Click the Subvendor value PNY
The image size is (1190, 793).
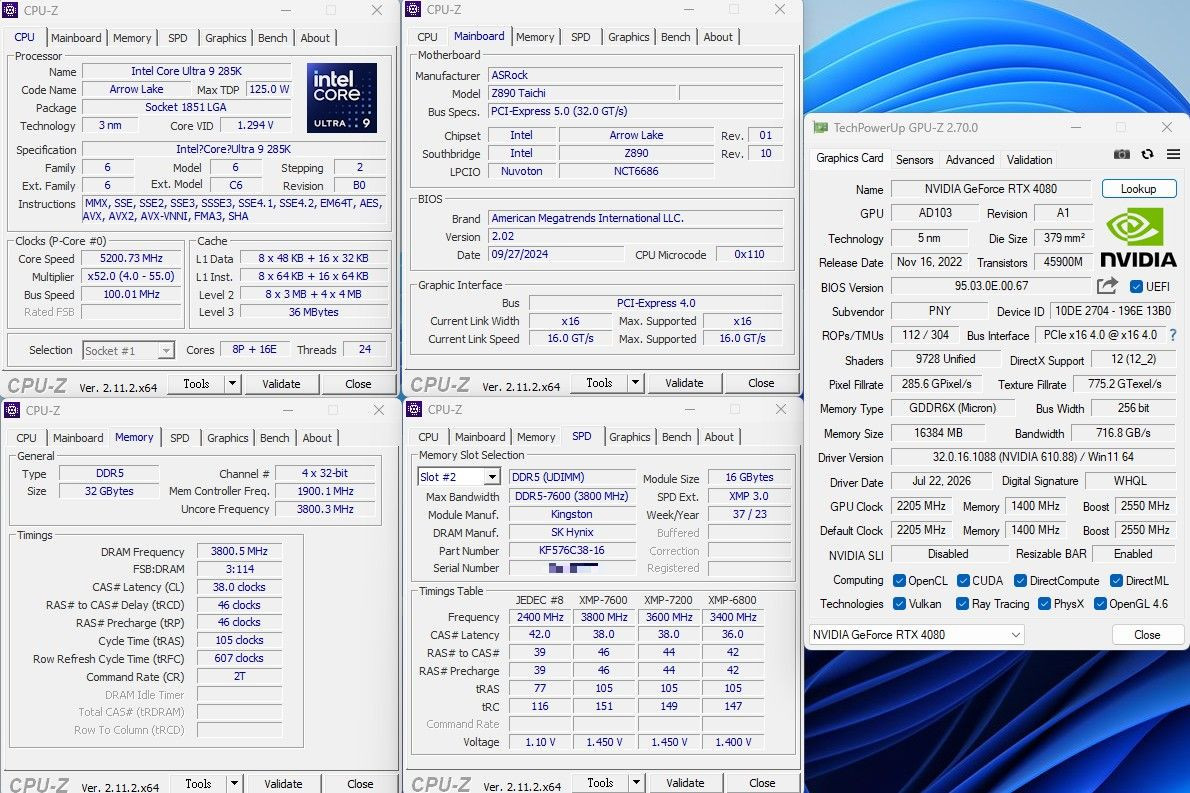(940, 310)
